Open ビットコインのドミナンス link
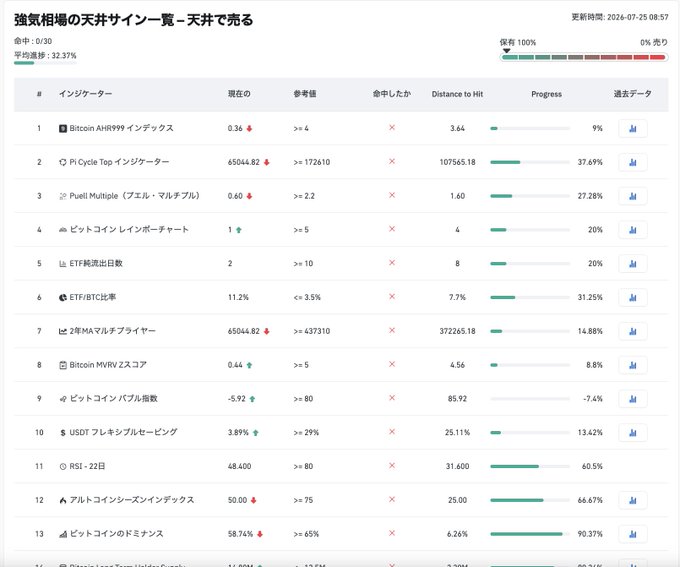Image resolution: width=680 pixels, height=567 pixels. 117,534
